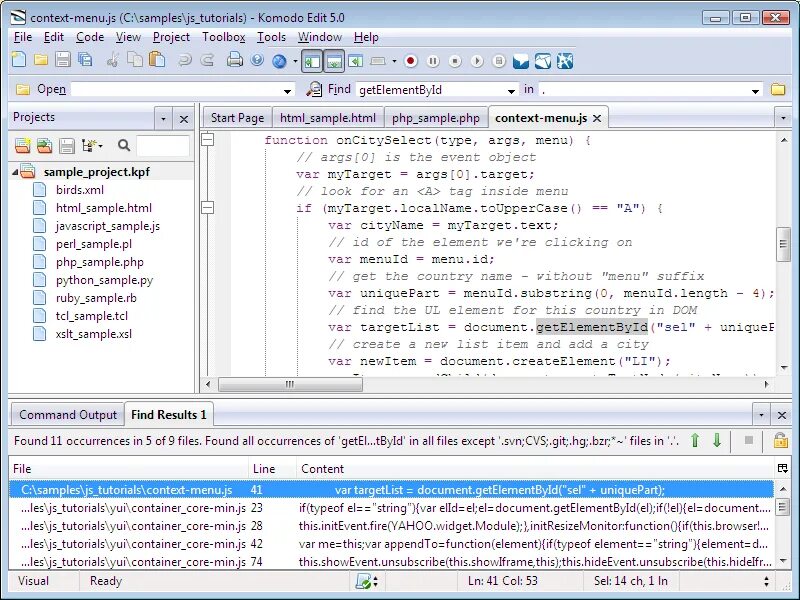Screen dimensions: 800x600
Task: Switch to the Start Page tab
Action: (237, 118)
